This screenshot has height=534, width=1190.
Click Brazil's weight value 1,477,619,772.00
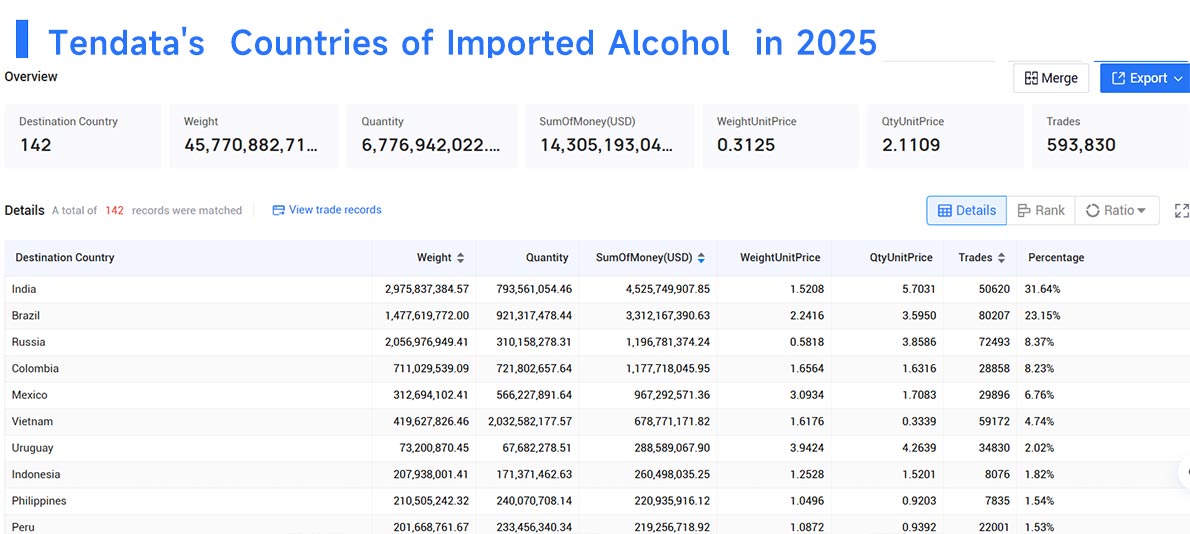coord(427,316)
